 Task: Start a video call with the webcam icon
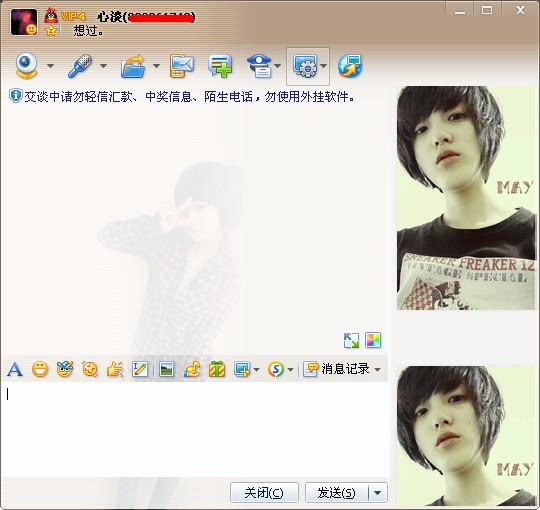(26, 65)
